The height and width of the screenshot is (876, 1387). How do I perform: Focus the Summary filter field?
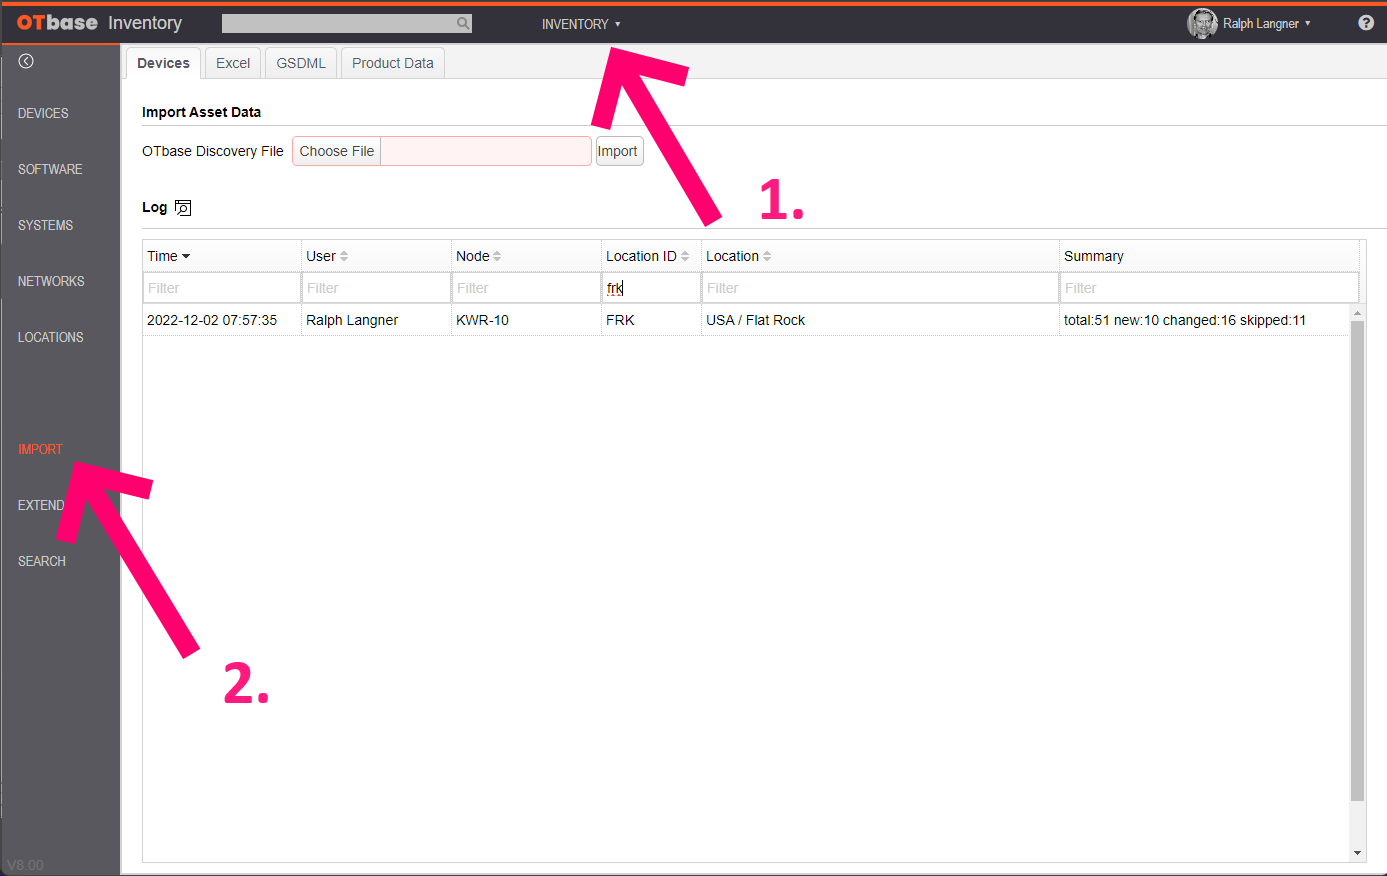coord(1209,288)
